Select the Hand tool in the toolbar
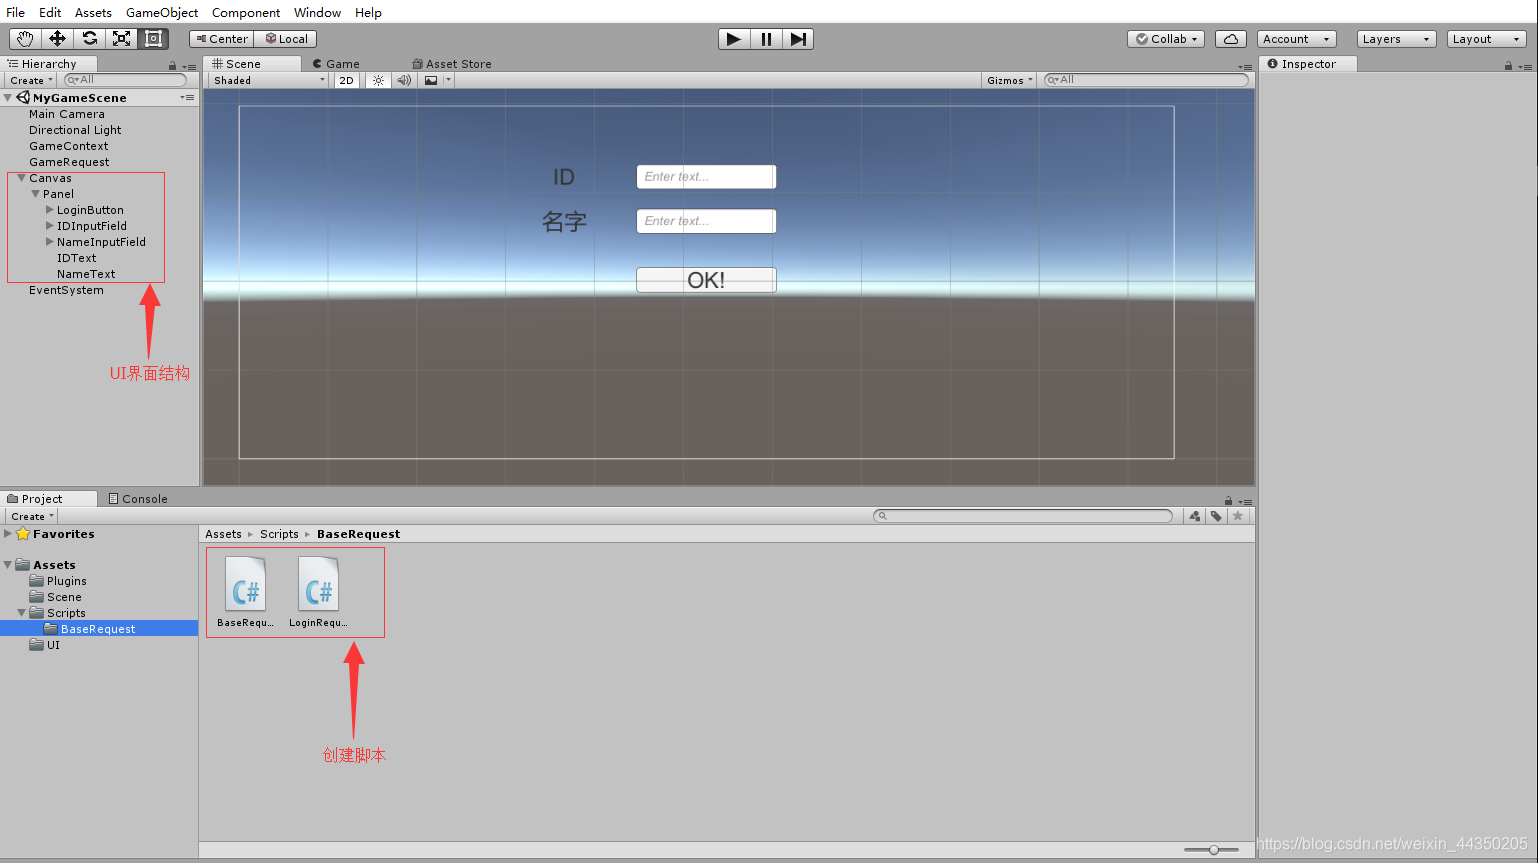The height and width of the screenshot is (863, 1538). [x=23, y=38]
